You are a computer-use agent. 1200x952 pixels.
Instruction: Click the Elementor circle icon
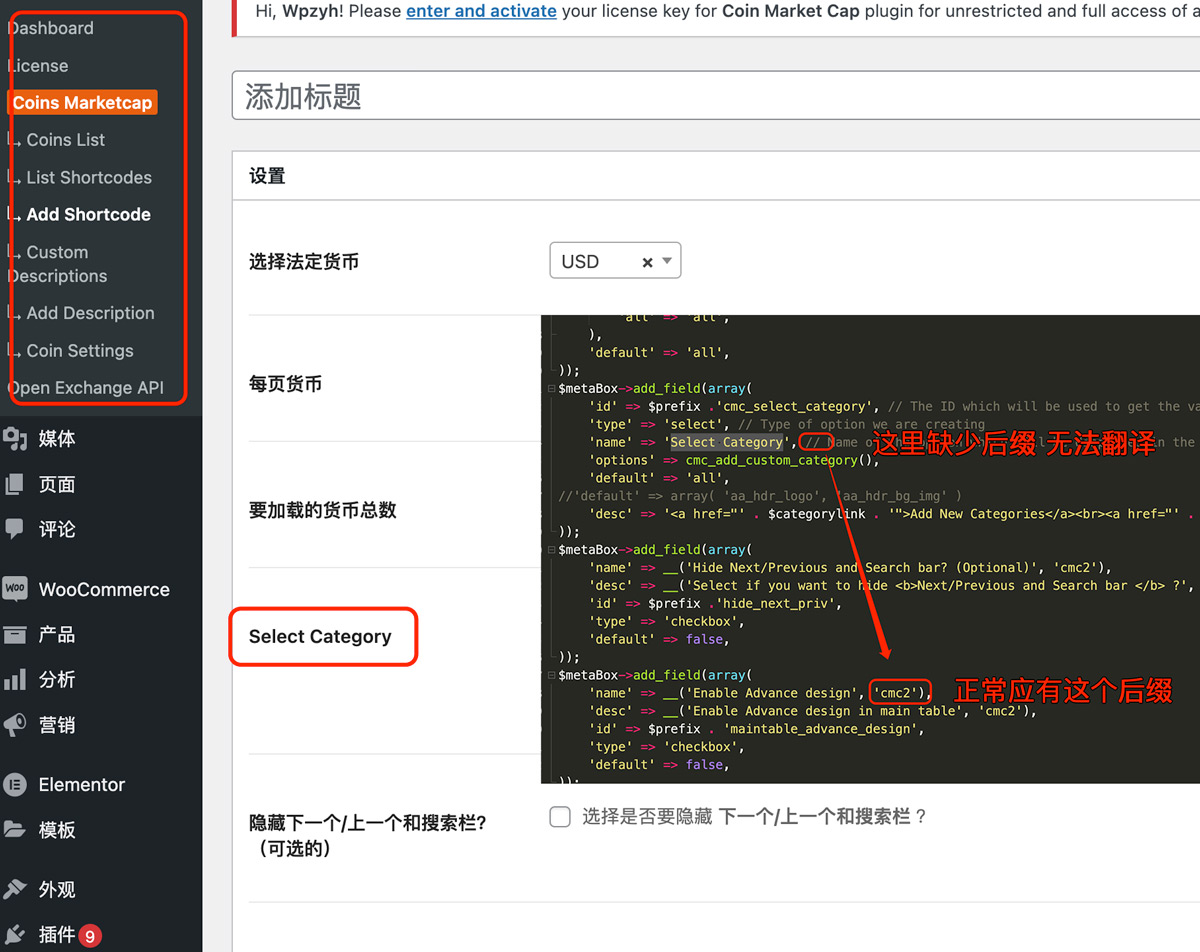[15, 785]
